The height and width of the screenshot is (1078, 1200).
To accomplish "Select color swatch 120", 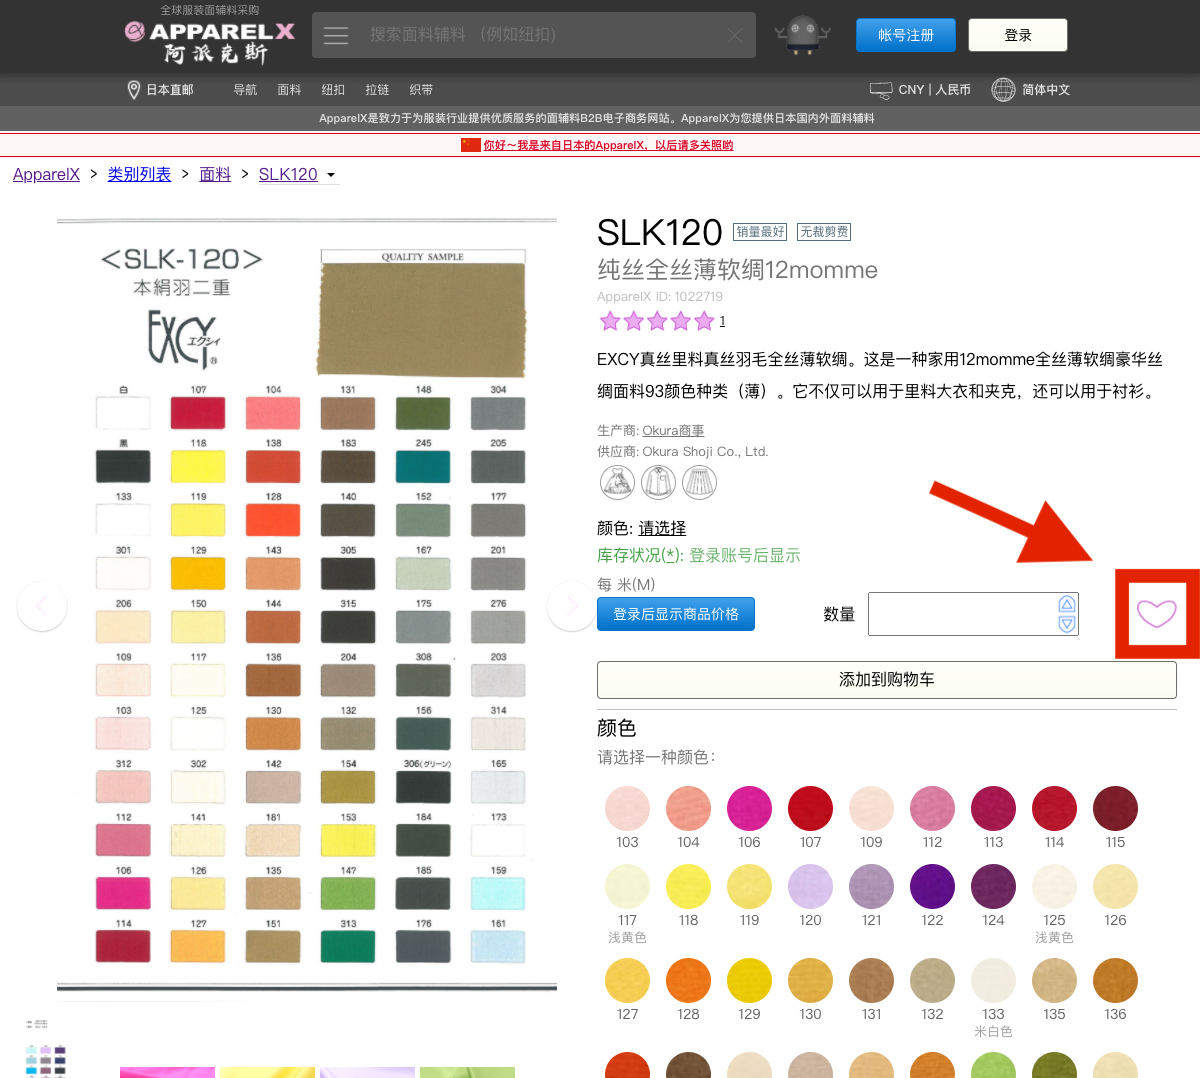I will [x=810, y=886].
